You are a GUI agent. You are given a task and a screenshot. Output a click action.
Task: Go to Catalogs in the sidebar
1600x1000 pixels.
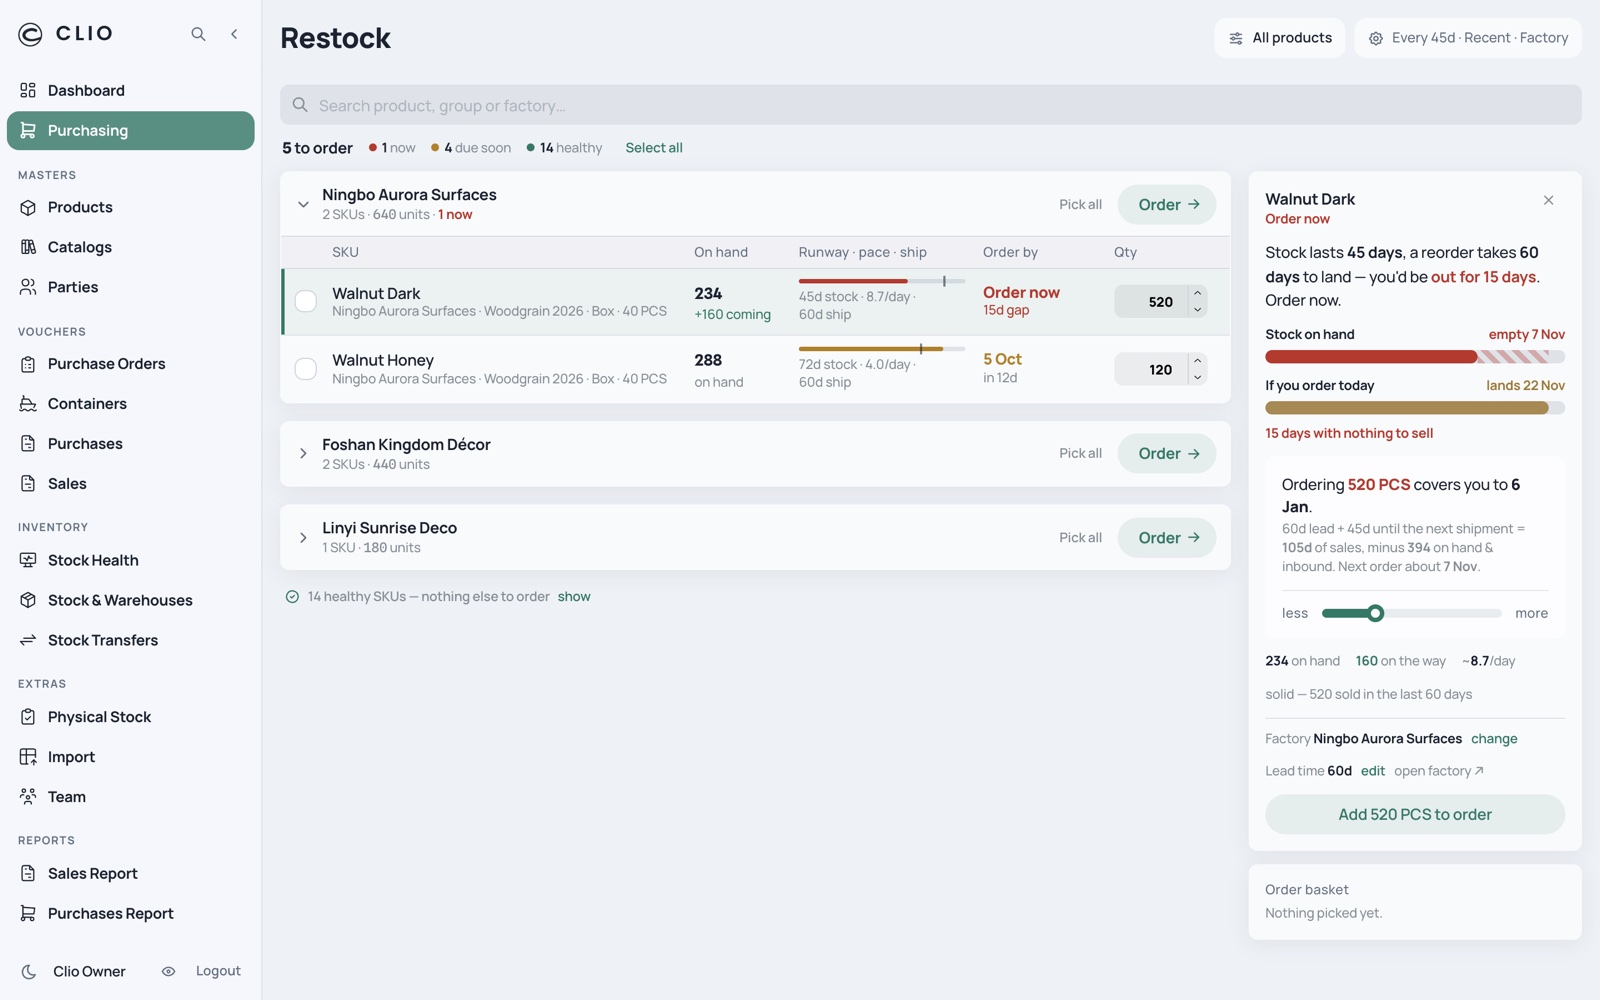point(130,247)
